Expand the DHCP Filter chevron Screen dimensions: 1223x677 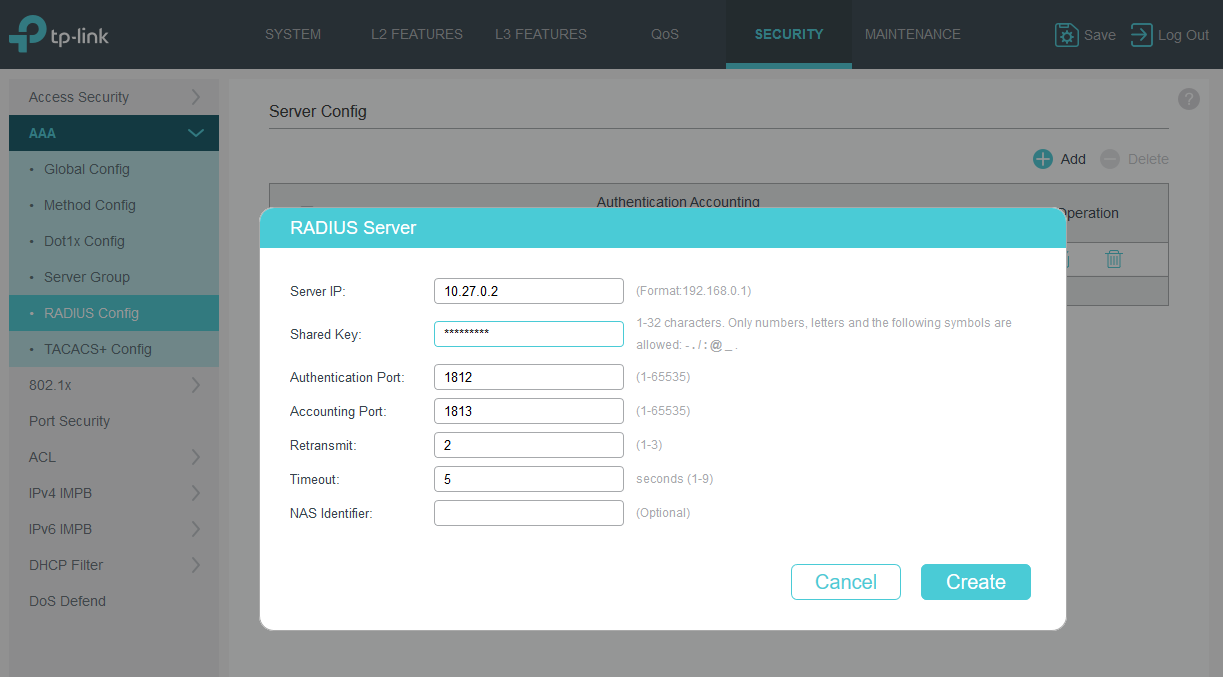[x=195, y=565]
